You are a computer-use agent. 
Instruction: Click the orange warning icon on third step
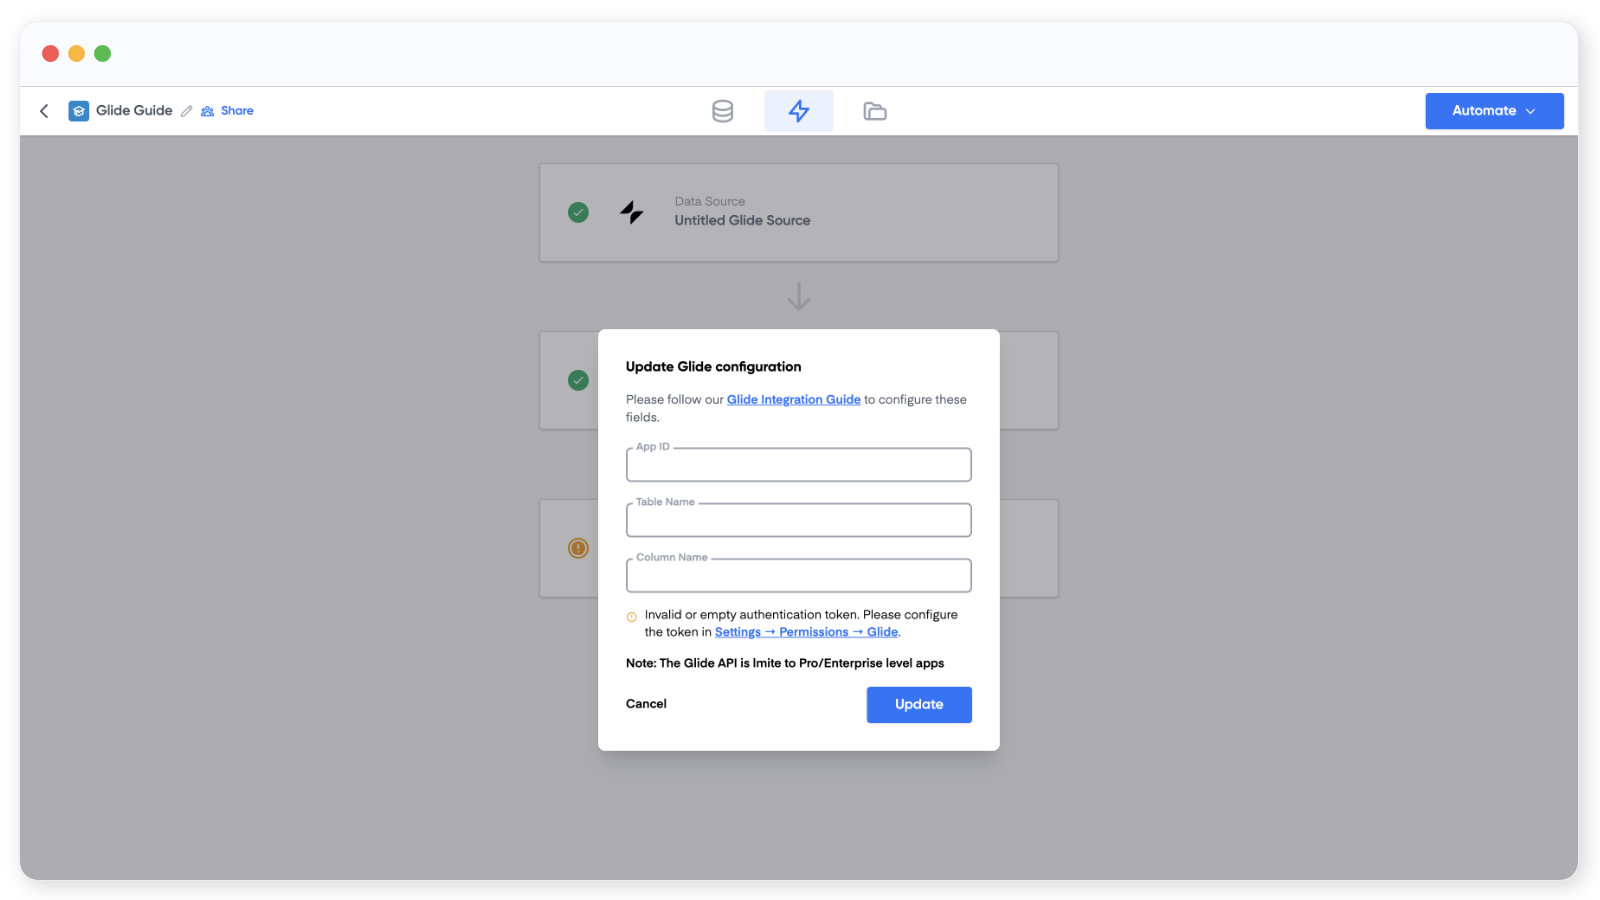coord(578,548)
